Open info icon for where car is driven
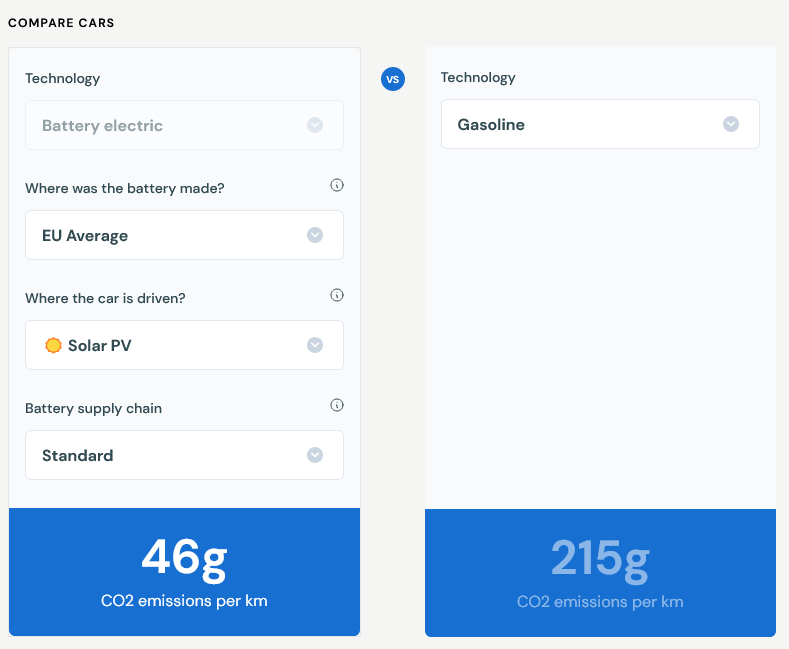Viewport: 789px width, 649px height. point(337,295)
